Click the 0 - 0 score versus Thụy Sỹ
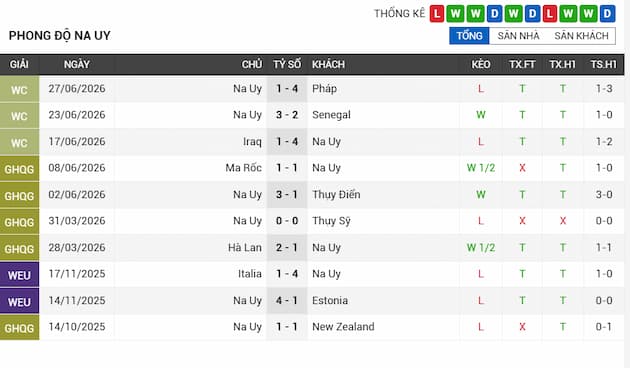630x368 pixels. click(287, 221)
